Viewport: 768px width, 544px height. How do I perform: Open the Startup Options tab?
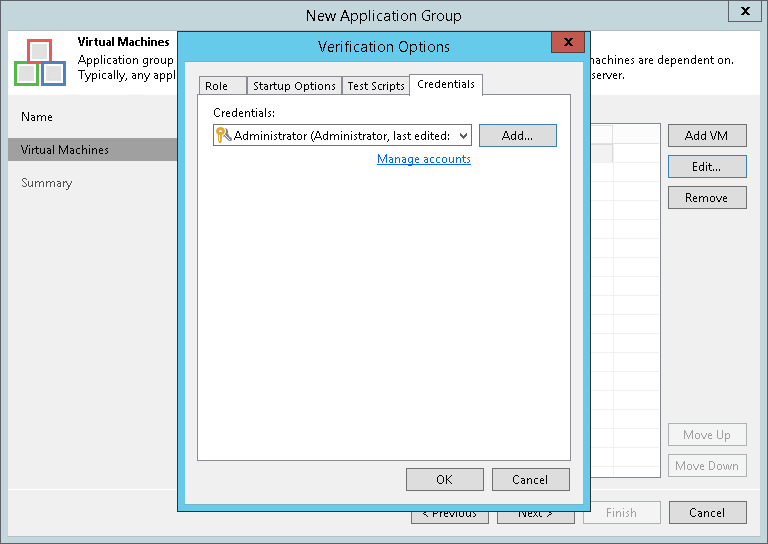pos(294,86)
